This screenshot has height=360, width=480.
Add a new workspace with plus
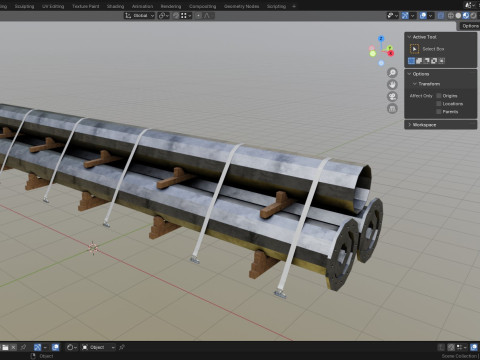(294, 6)
